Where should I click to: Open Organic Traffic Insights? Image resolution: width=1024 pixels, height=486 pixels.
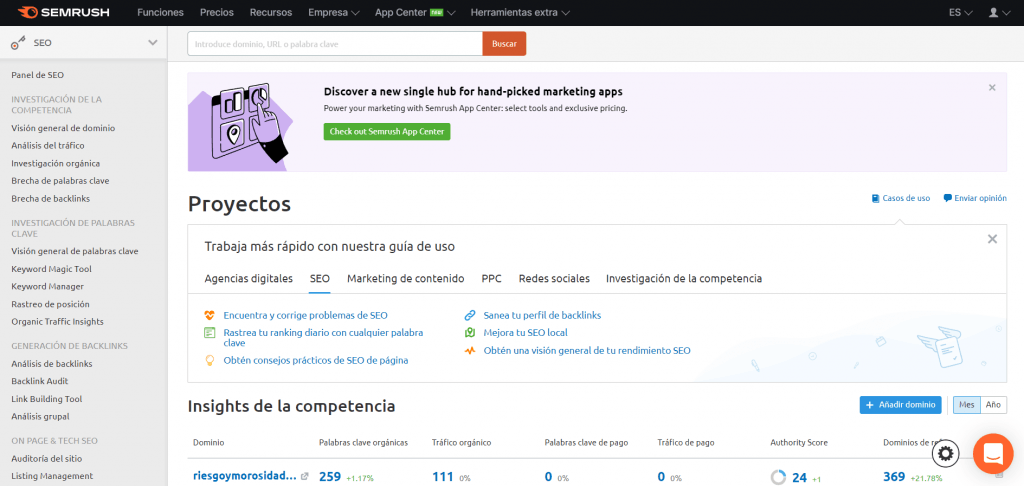57,321
